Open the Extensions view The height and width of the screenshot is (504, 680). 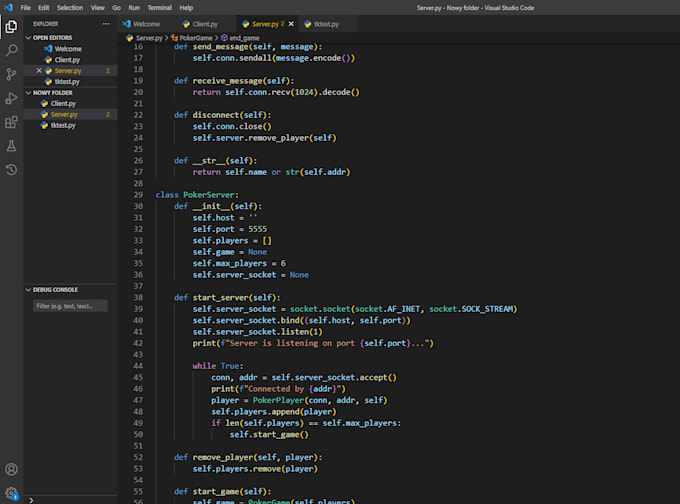click(x=11, y=122)
